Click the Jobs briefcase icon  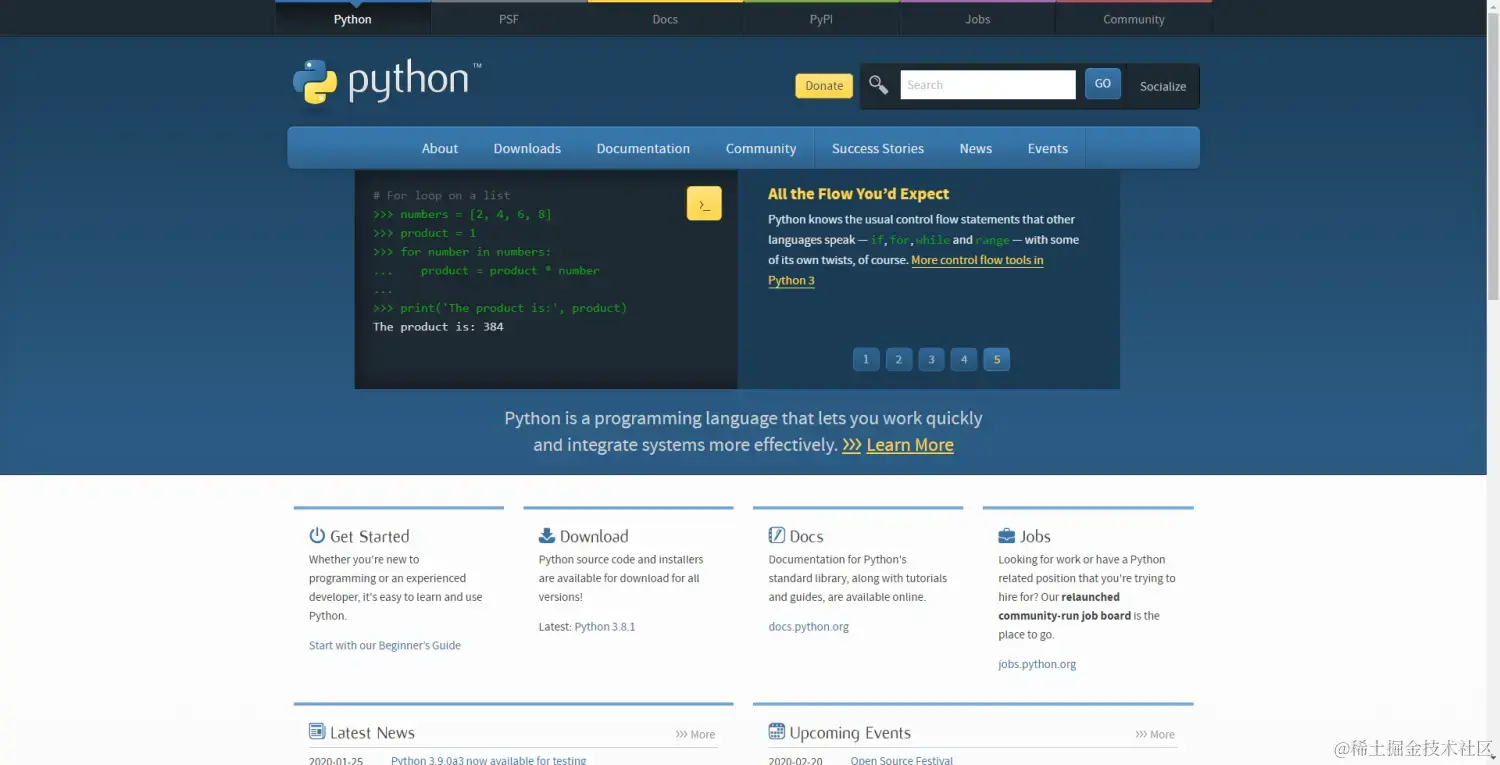point(1007,536)
